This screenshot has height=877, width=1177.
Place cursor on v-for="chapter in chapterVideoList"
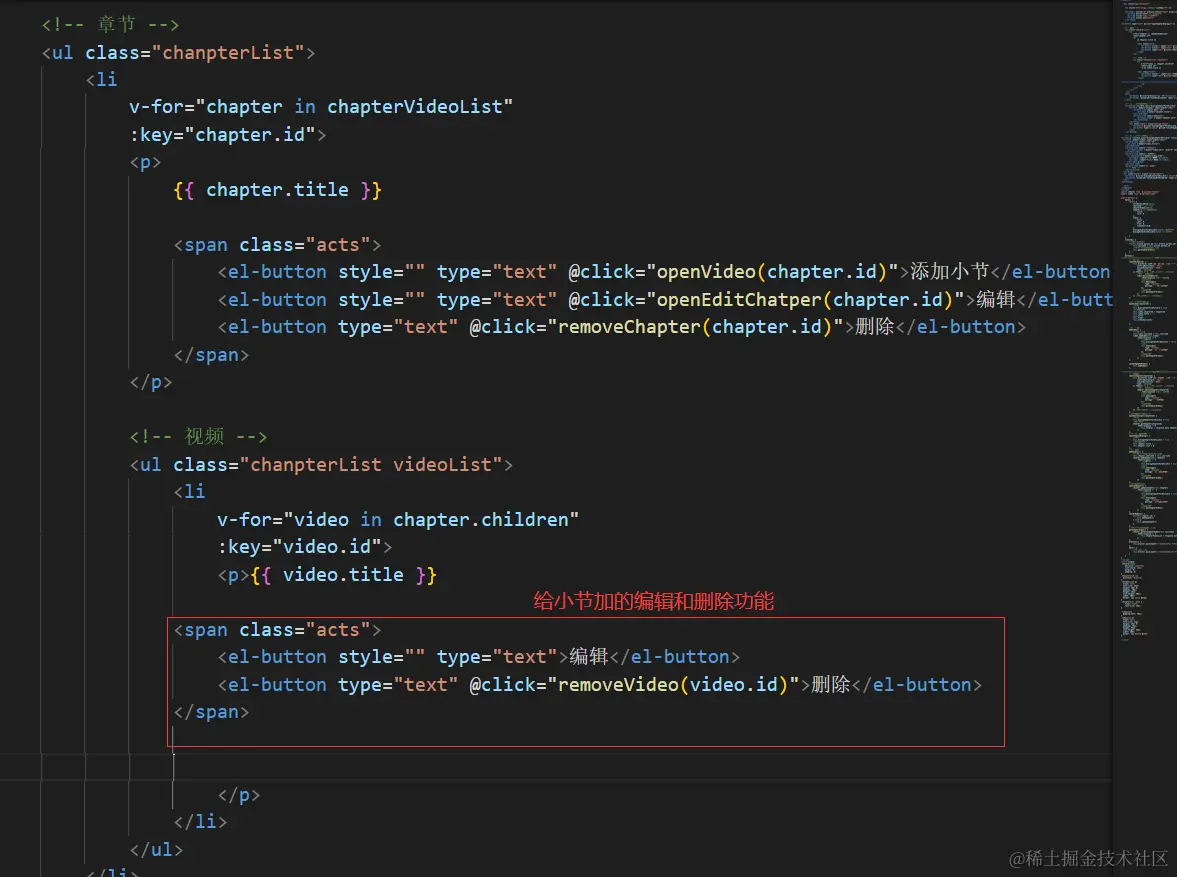click(321, 107)
